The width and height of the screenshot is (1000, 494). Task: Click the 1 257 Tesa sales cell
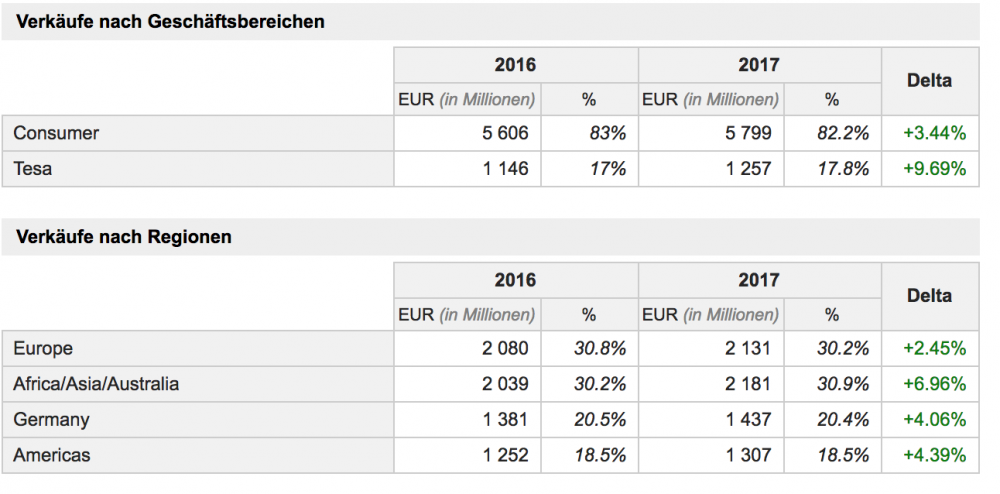748,169
